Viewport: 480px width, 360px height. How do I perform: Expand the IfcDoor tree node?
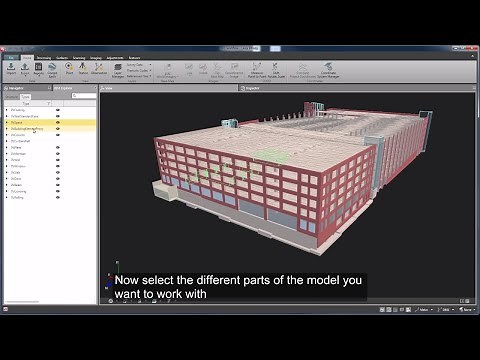click(7, 179)
